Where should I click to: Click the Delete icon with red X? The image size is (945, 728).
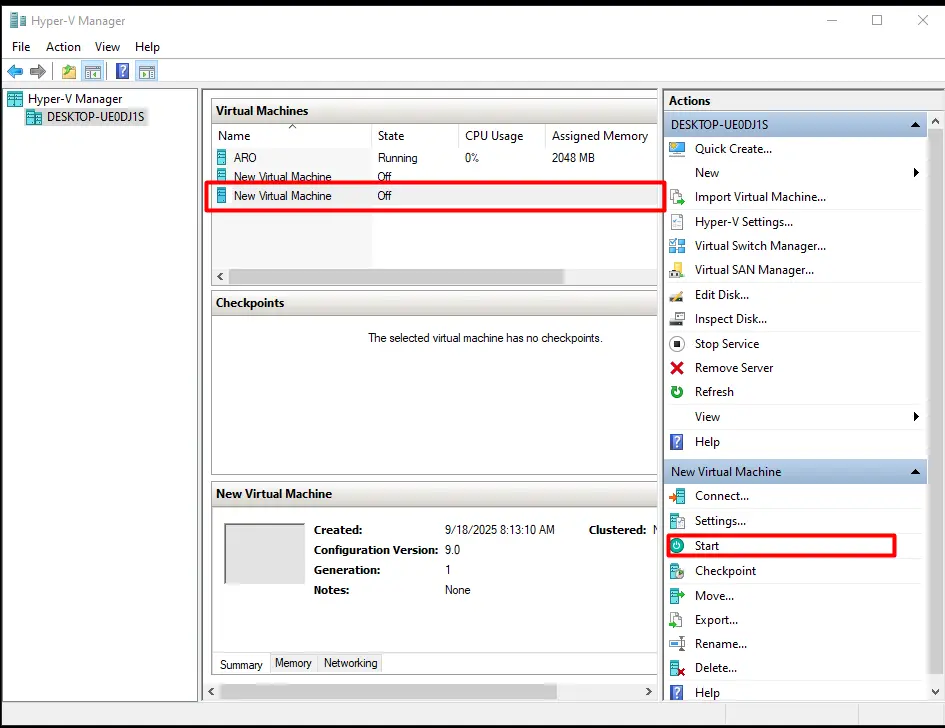pos(677,668)
